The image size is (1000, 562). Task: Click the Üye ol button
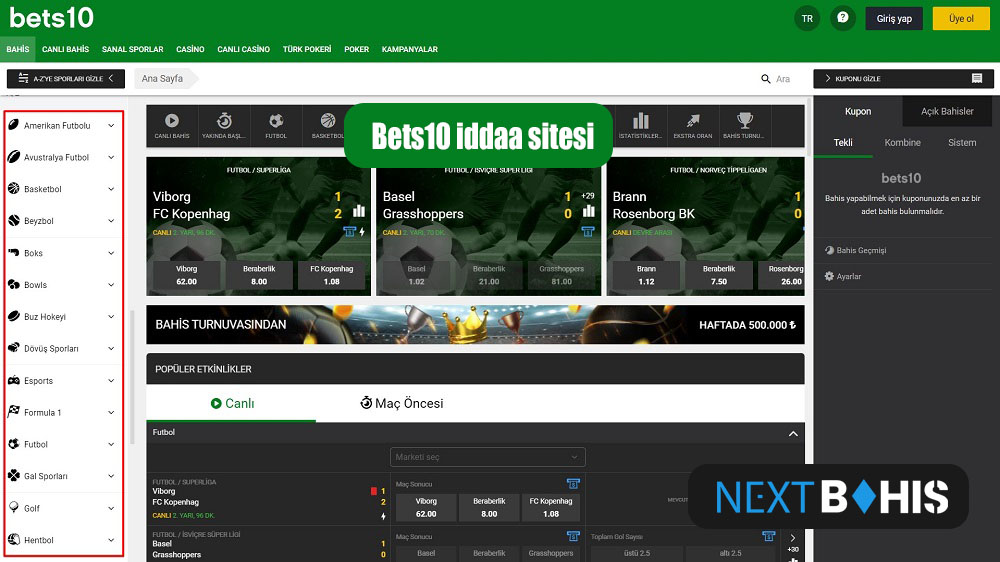coord(961,18)
